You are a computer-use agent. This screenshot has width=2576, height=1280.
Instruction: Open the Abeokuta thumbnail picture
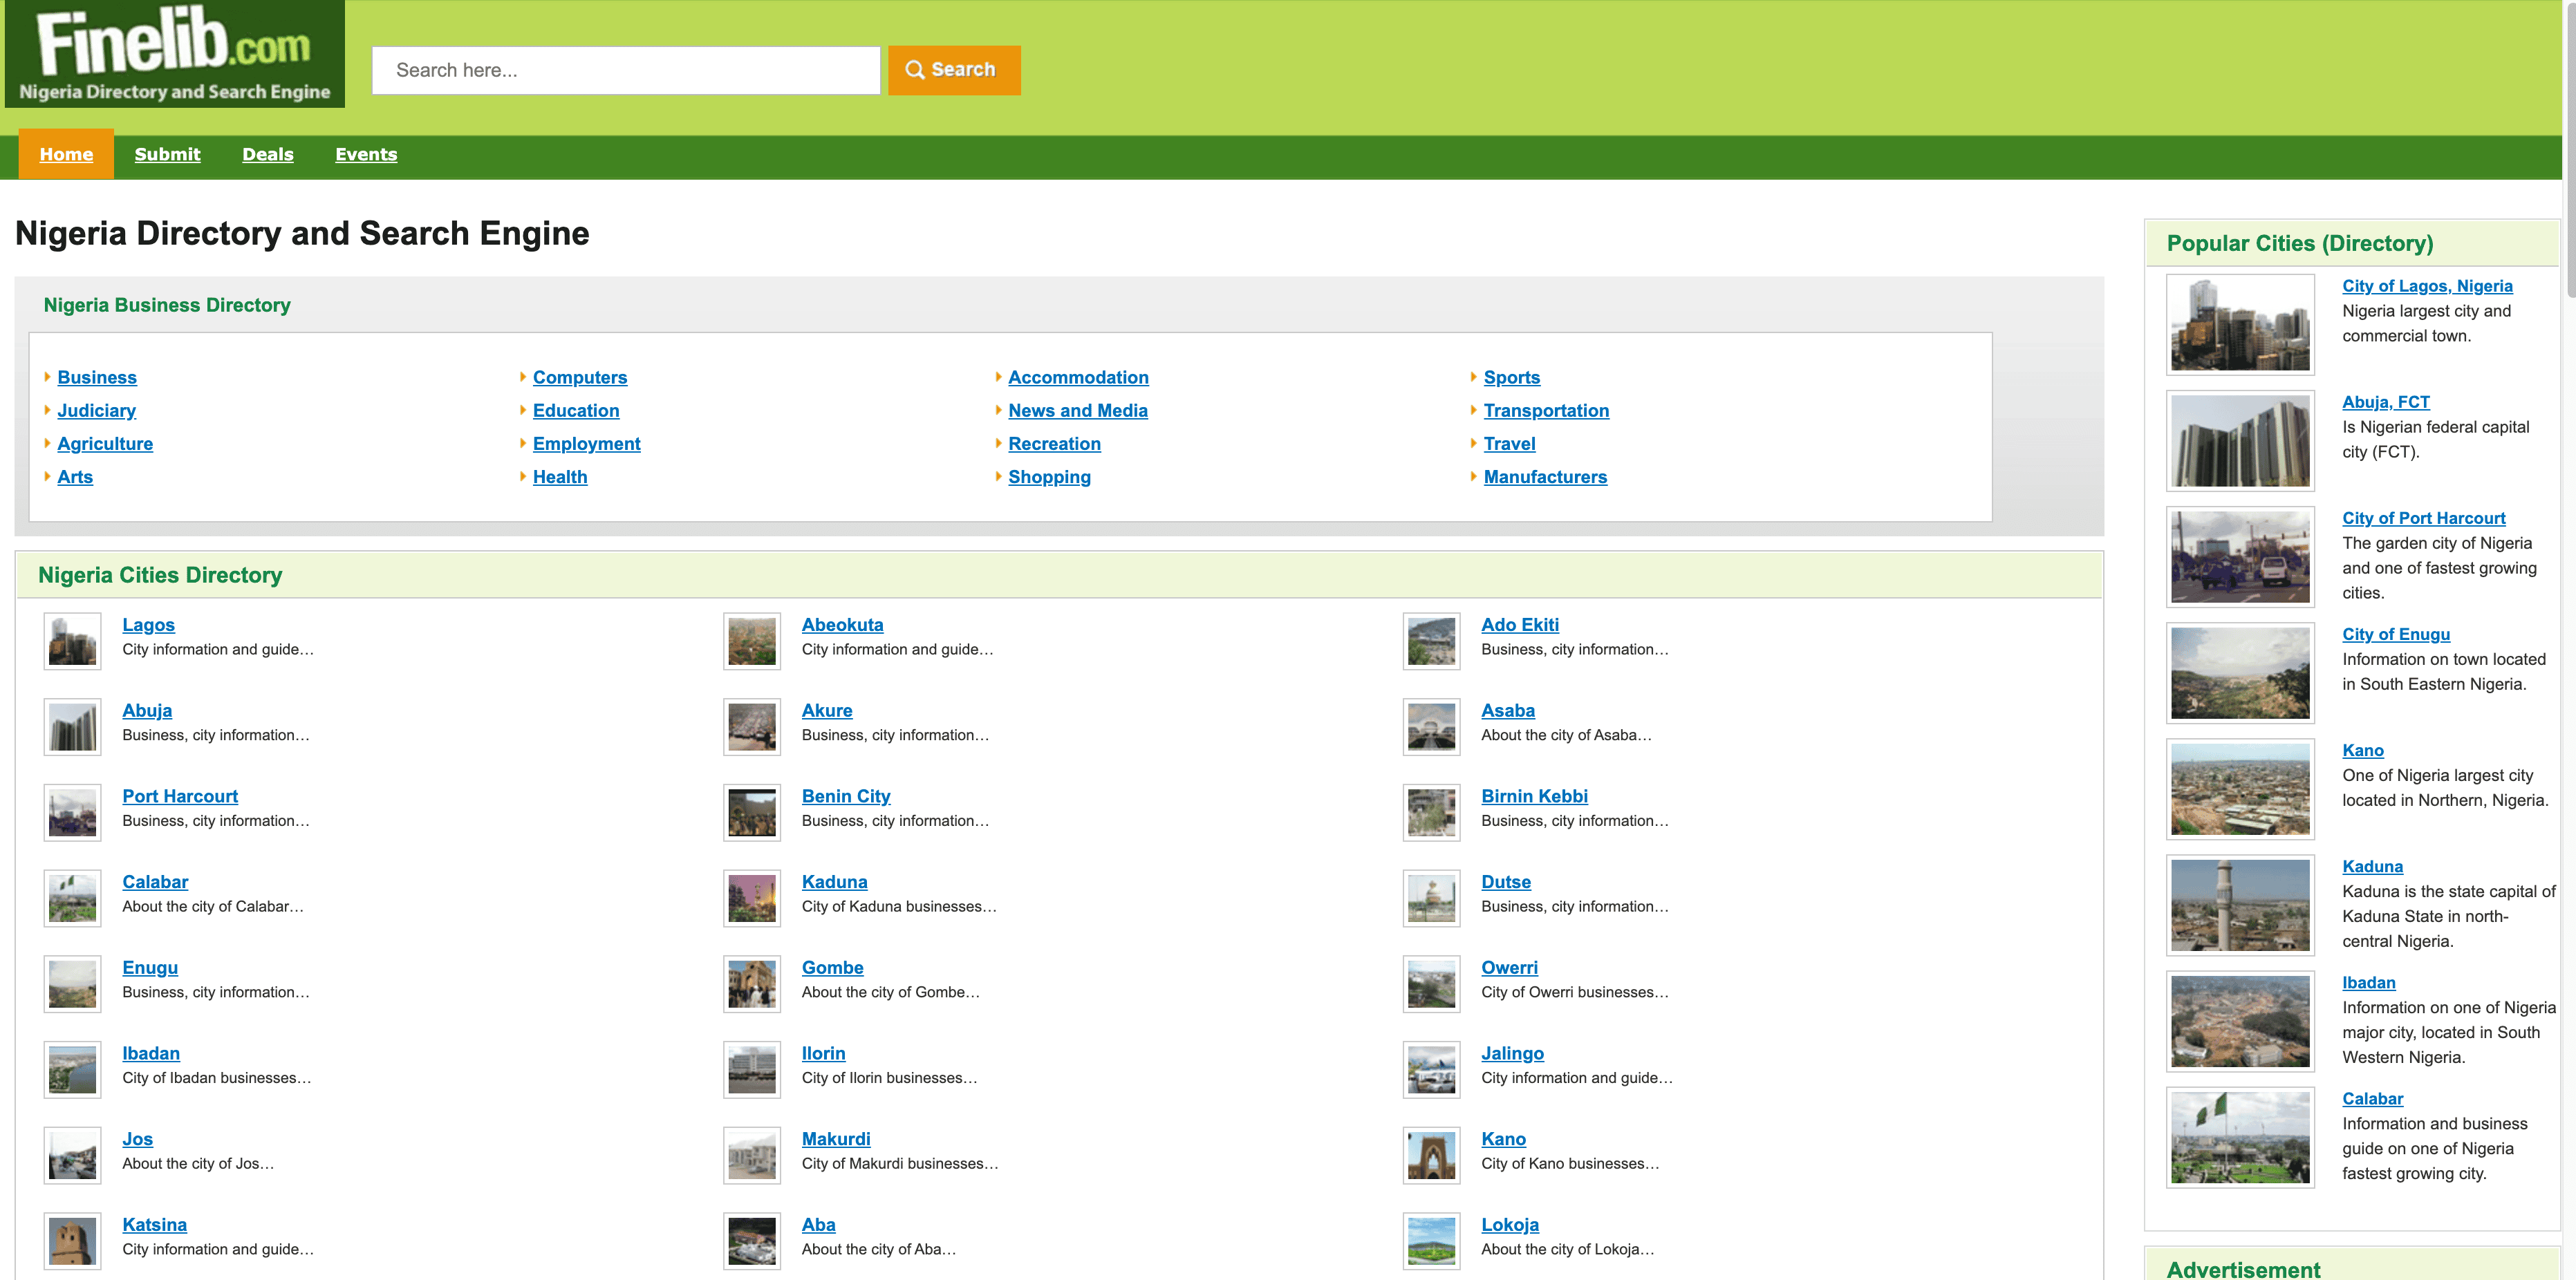(752, 641)
